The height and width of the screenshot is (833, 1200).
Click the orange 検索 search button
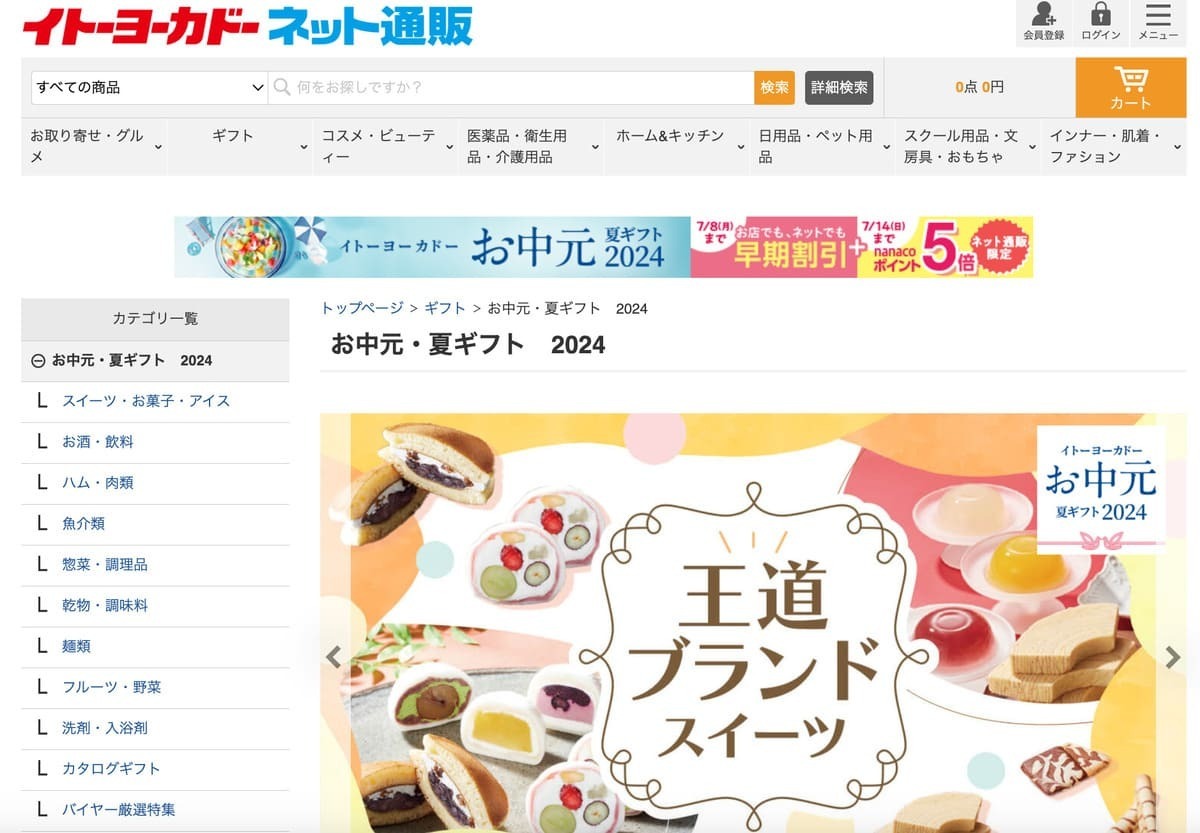click(x=774, y=87)
